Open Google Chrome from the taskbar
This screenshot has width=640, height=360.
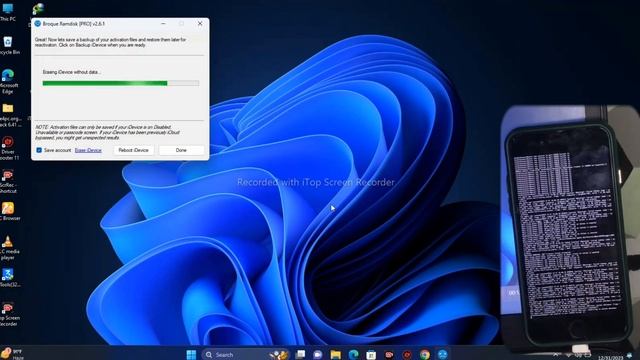click(425, 354)
